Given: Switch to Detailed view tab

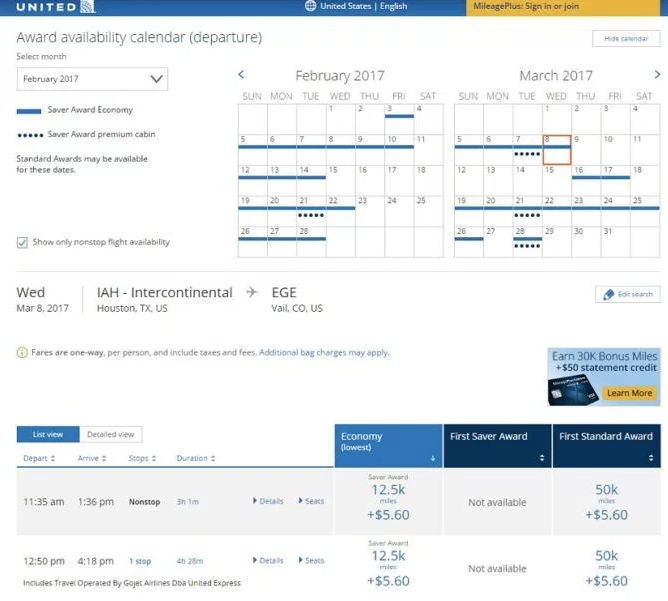Looking at the screenshot, I should click(x=110, y=434).
